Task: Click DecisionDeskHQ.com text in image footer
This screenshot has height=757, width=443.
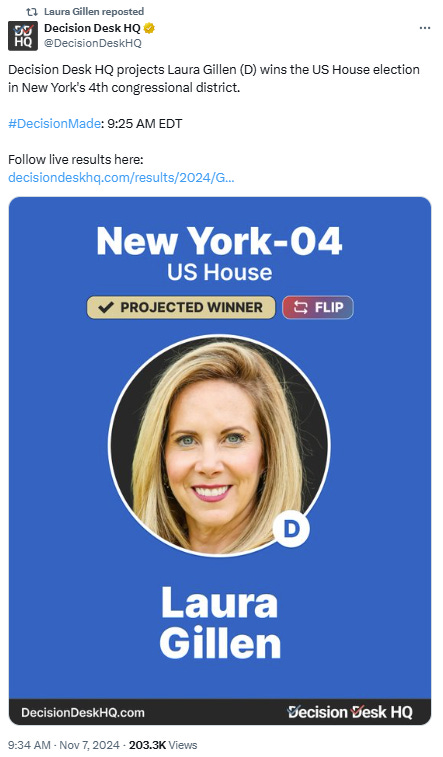Action: pos(83,713)
